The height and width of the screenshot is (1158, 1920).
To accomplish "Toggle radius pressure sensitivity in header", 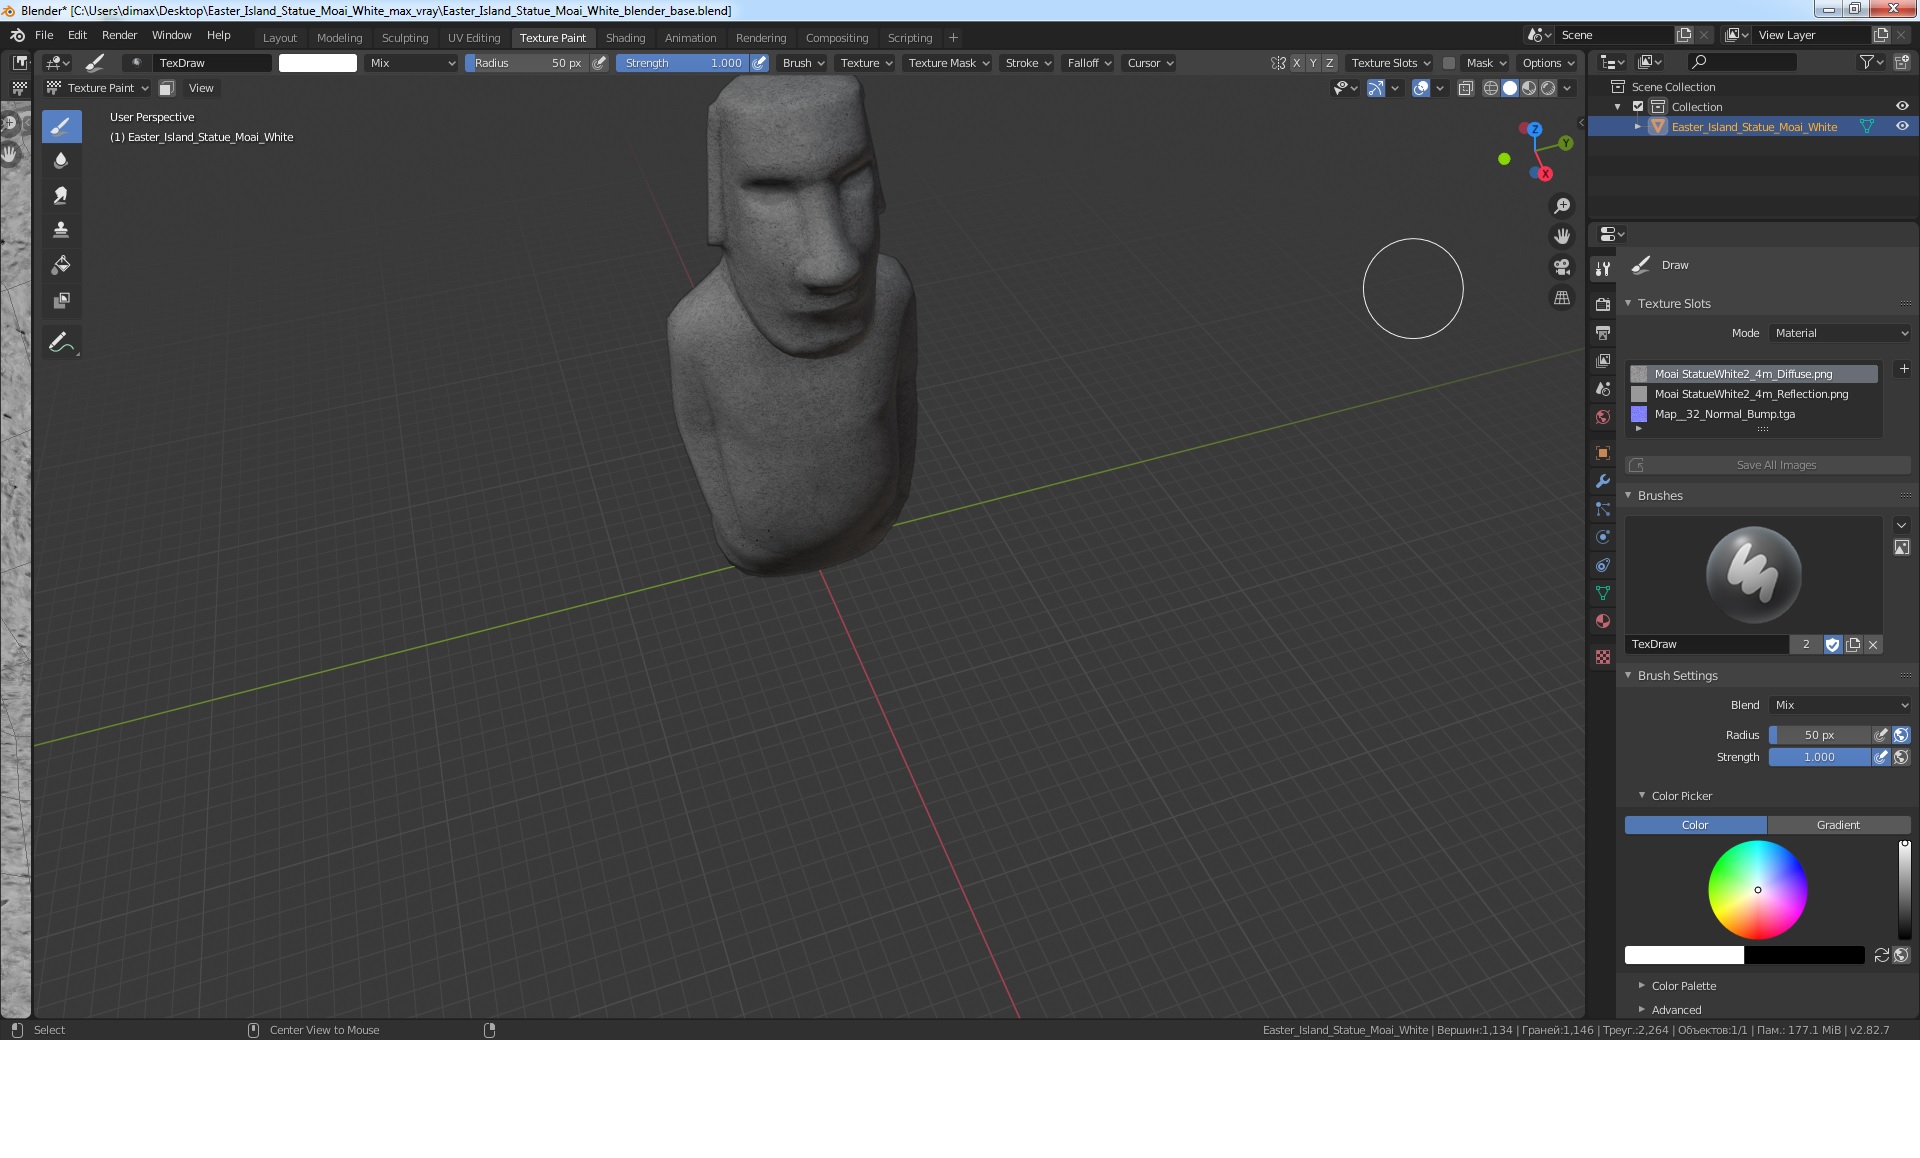I will pyautogui.click(x=599, y=63).
